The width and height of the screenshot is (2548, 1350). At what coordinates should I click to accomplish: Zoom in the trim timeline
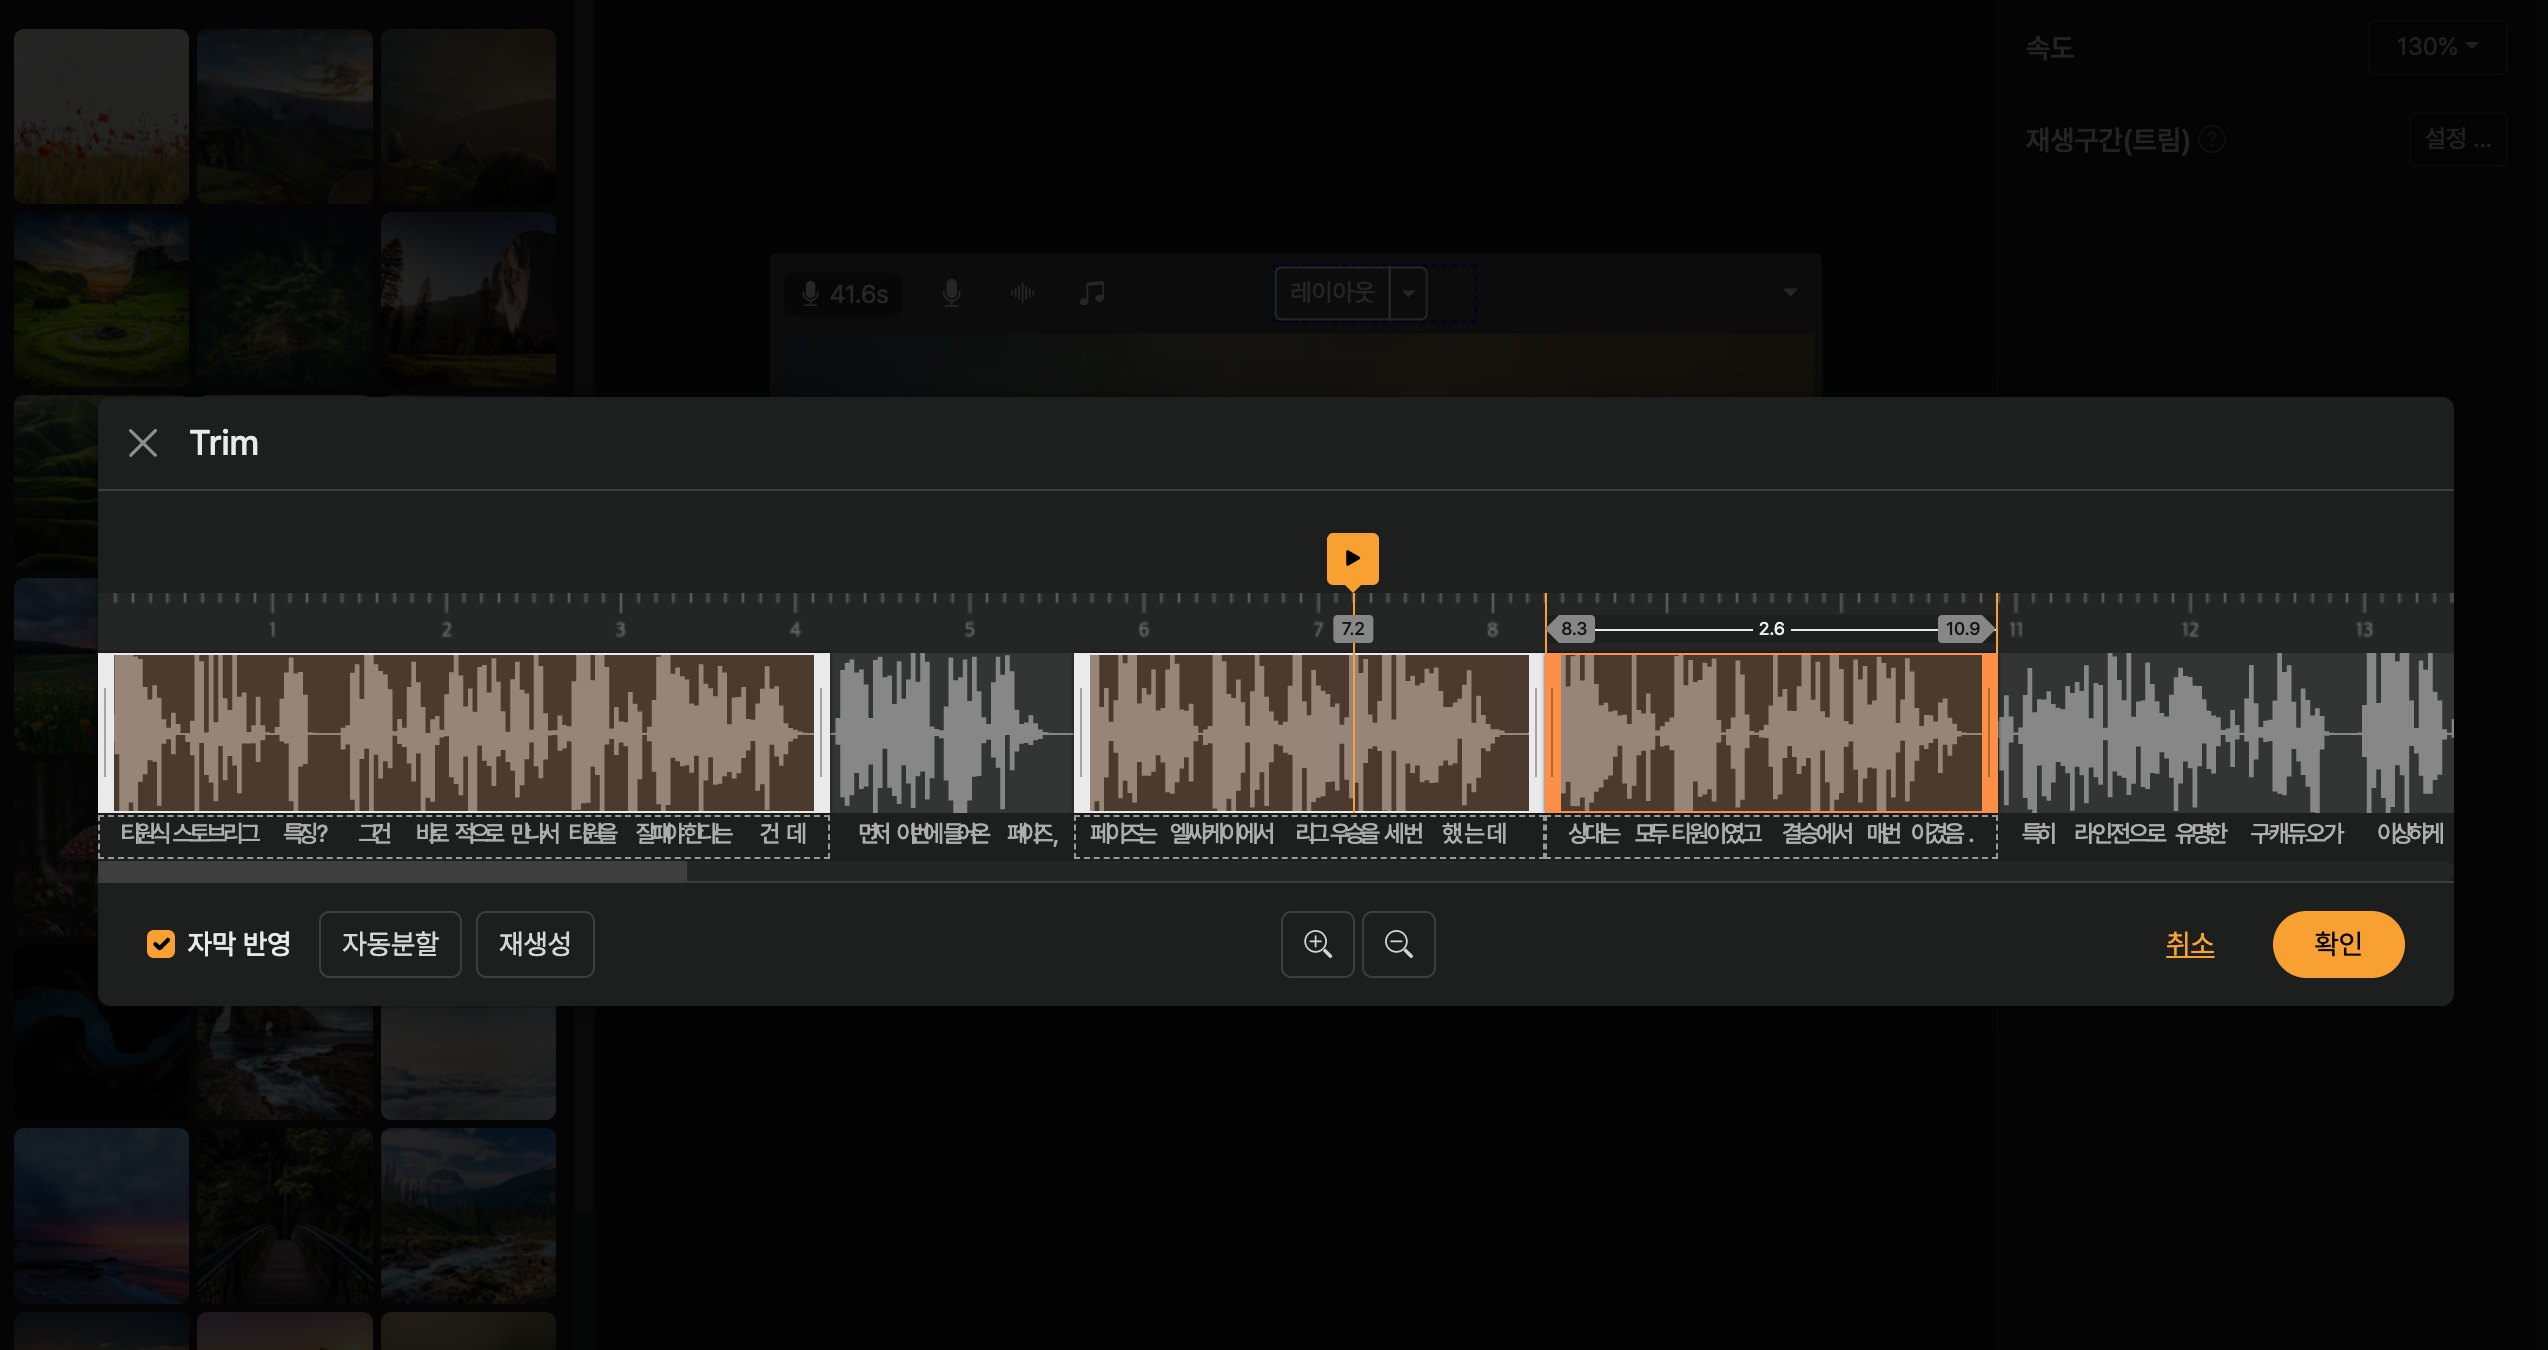point(1317,944)
